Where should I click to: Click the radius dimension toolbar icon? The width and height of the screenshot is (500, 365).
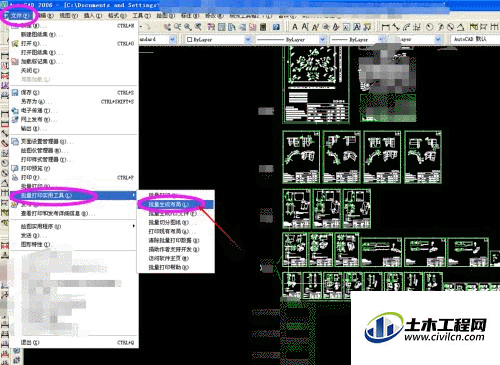click(x=430, y=27)
